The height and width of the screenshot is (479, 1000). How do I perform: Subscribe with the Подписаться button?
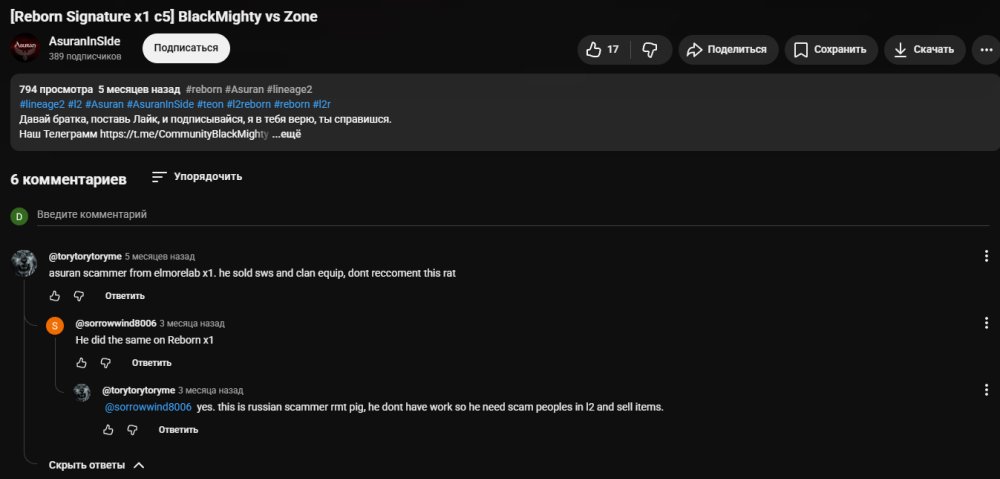pyautogui.click(x=186, y=48)
